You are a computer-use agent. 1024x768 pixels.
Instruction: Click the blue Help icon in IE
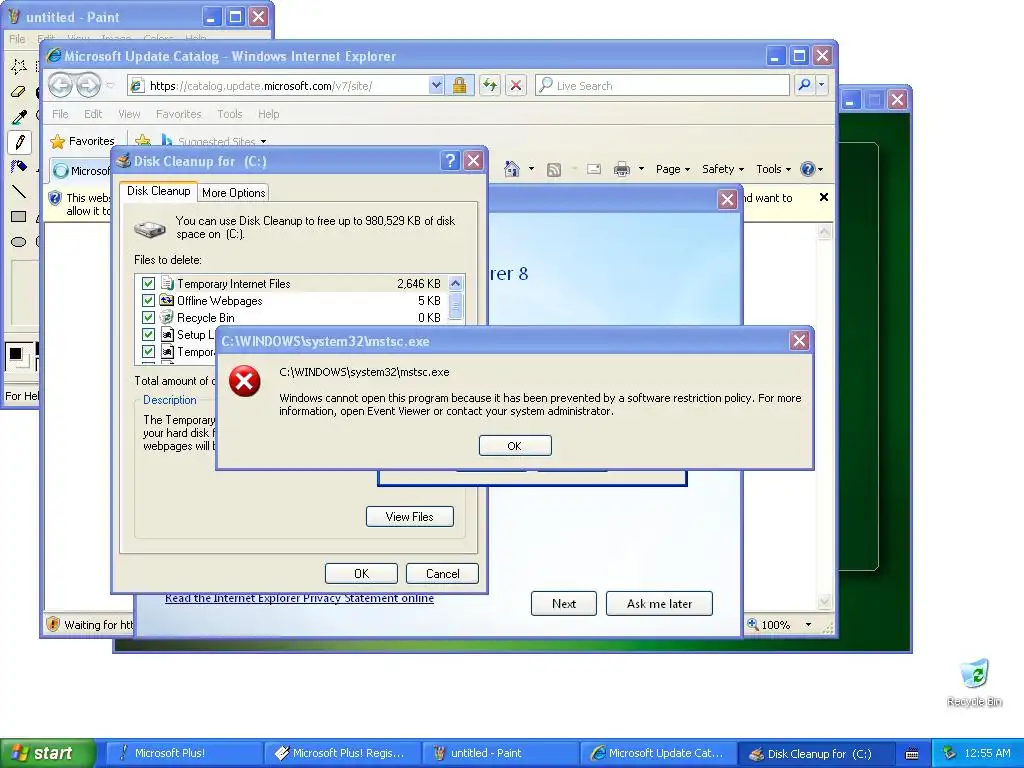click(808, 169)
